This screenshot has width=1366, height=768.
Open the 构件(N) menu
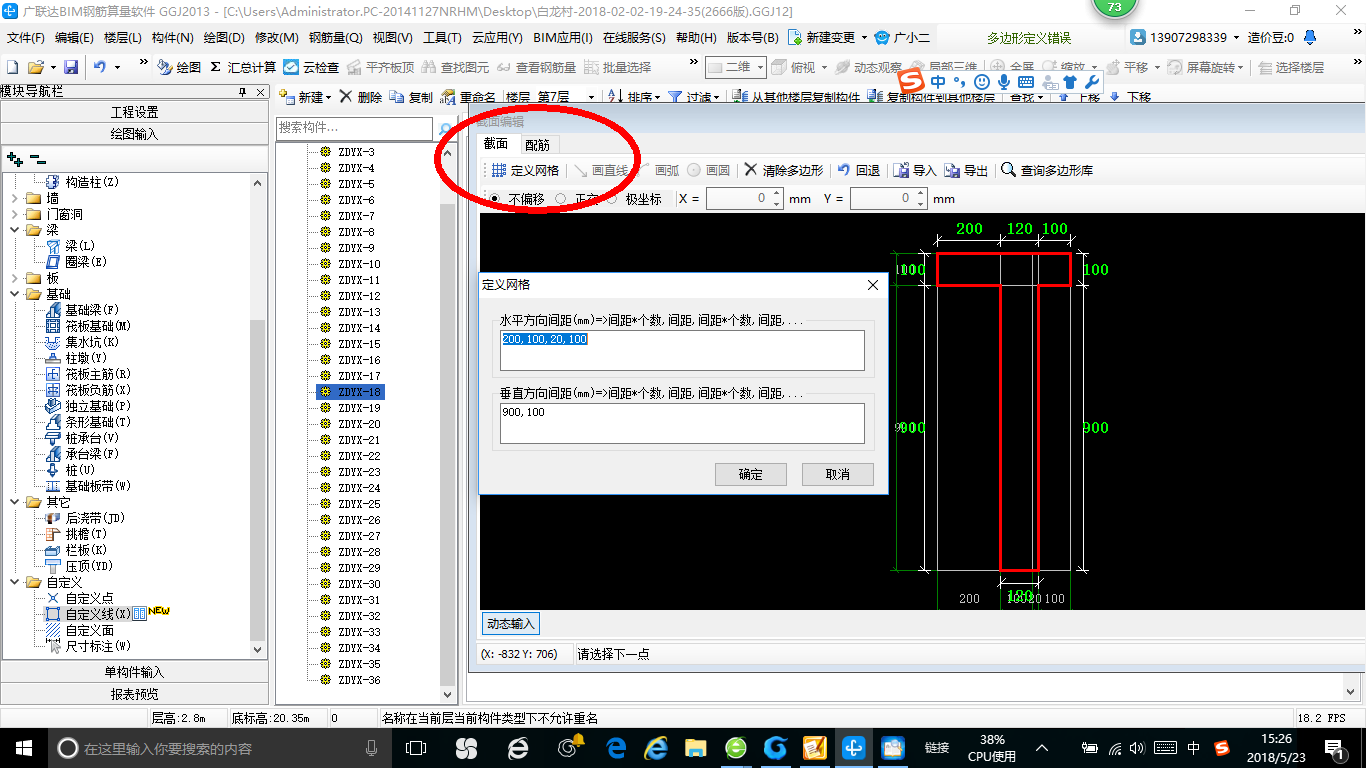tap(172, 38)
